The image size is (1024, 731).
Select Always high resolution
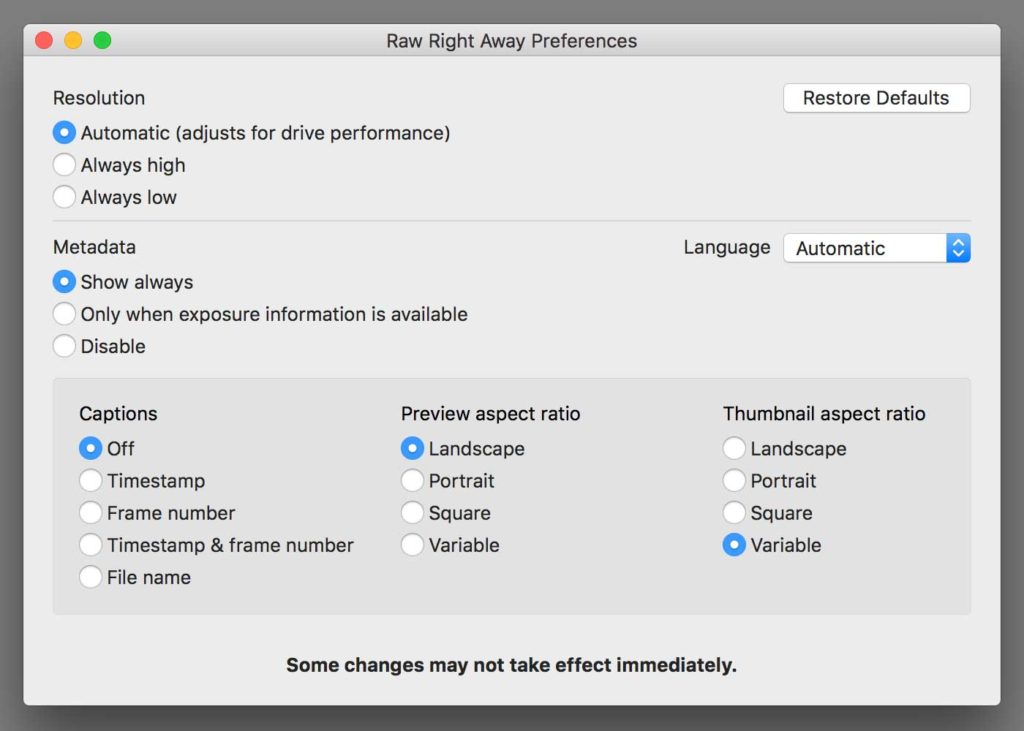point(65,165)
